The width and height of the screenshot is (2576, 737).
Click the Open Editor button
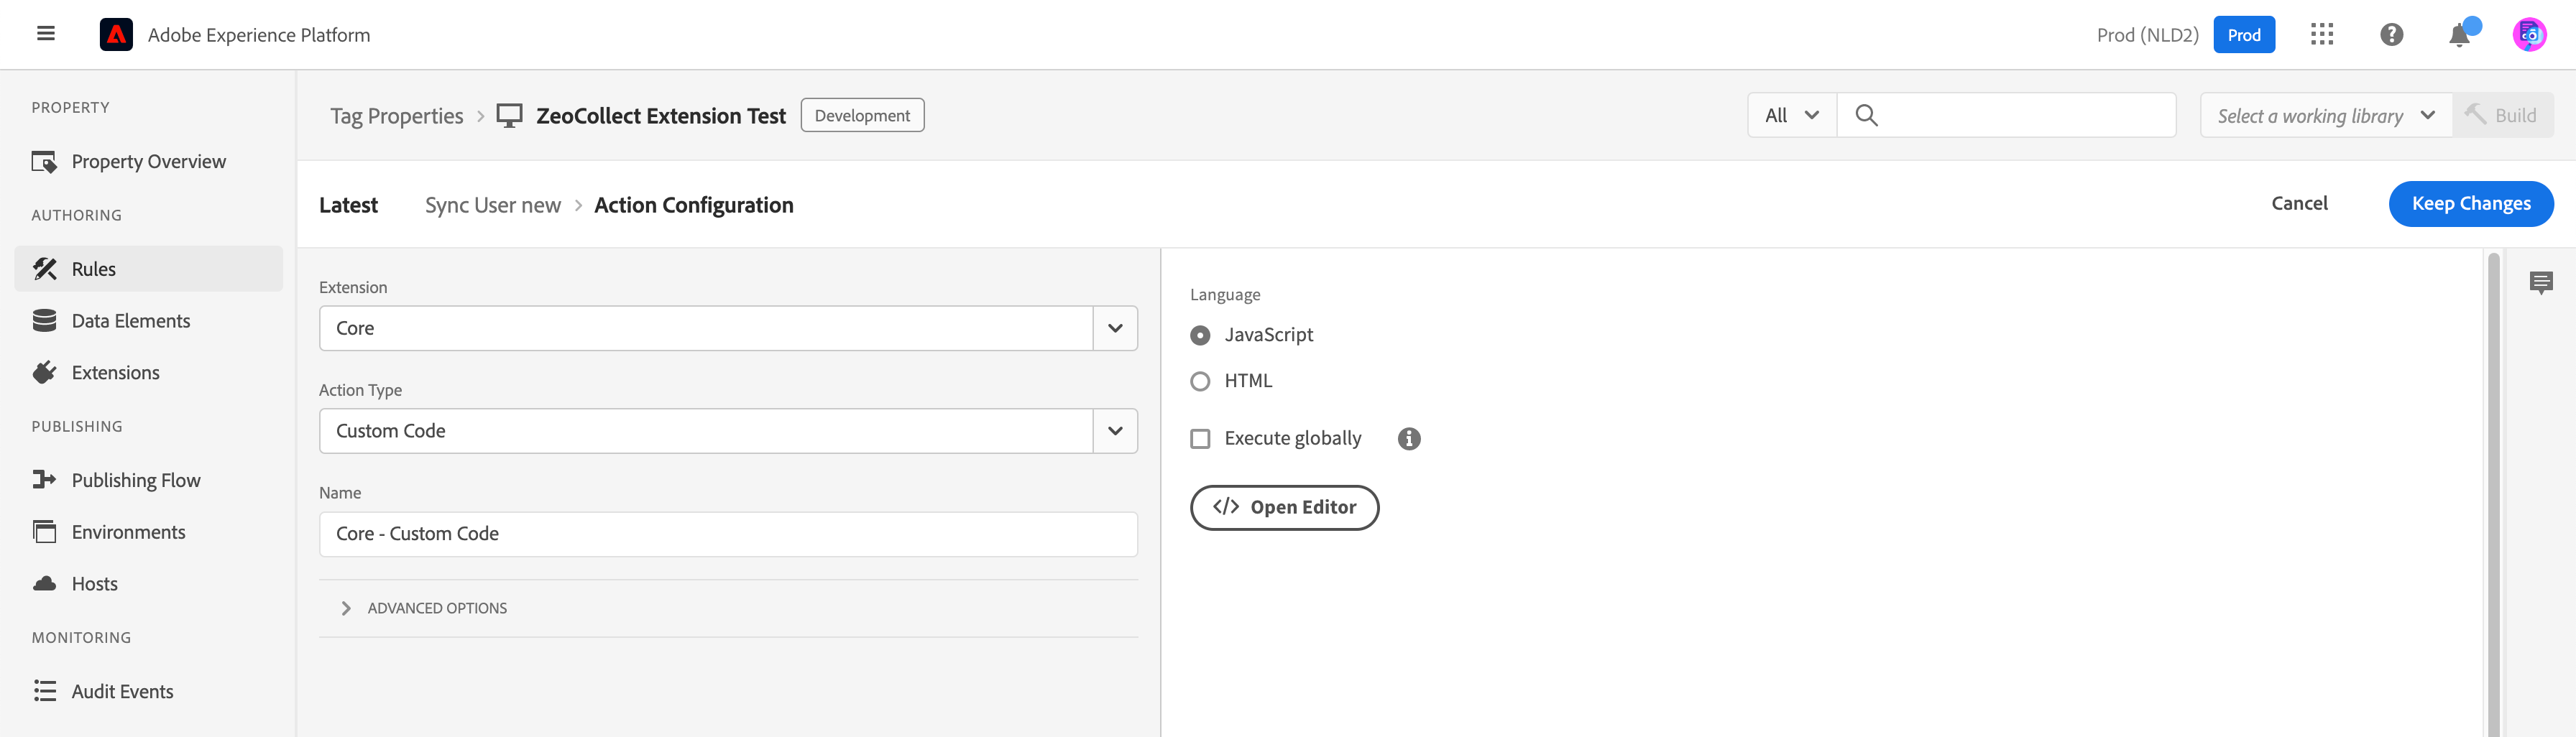pos(1284,507)
